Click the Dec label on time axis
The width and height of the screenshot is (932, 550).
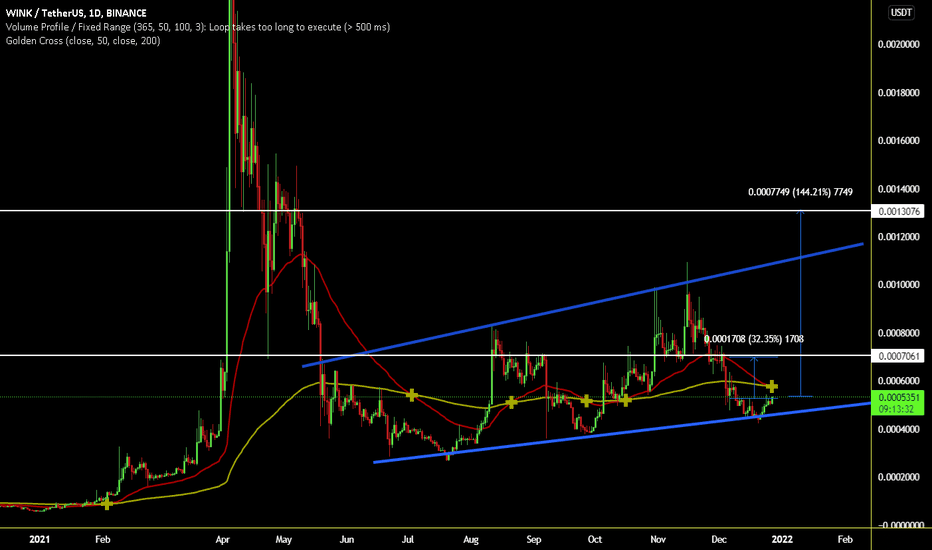pos(719,539)
